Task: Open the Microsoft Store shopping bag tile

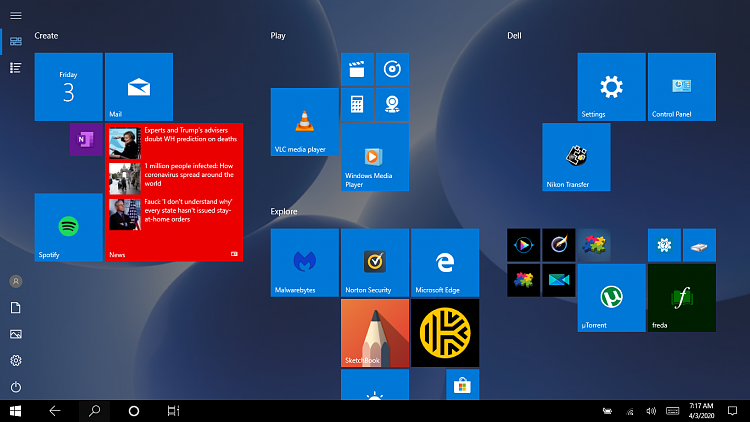Action: [463, 384]
